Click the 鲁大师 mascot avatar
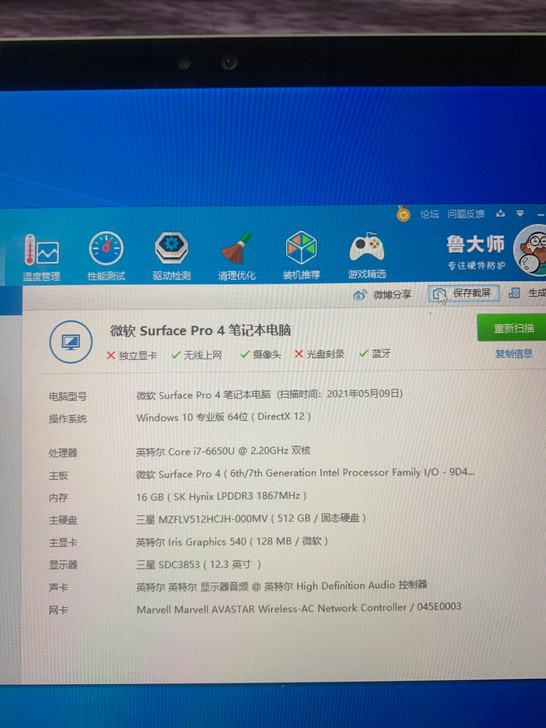 [x=531, y=251]
